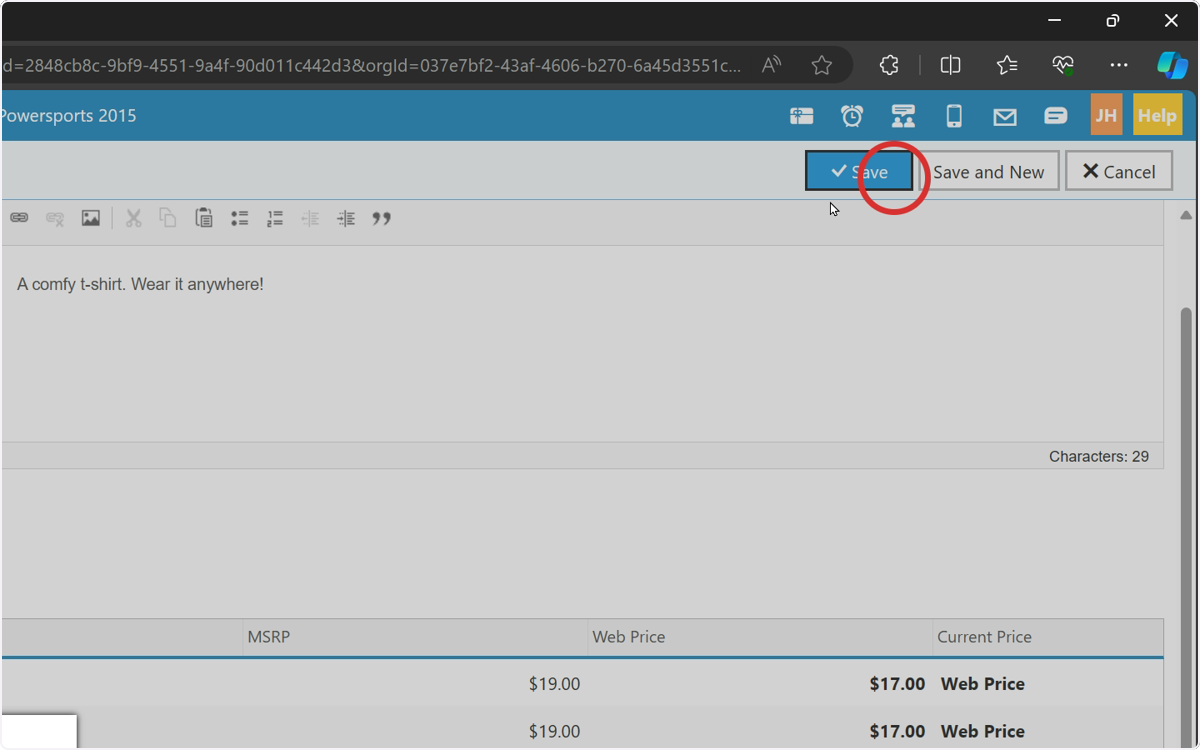Viewport: 1200px width, 750px height.
Task: Insert an image into the description
Action: [x=91, y=218]
